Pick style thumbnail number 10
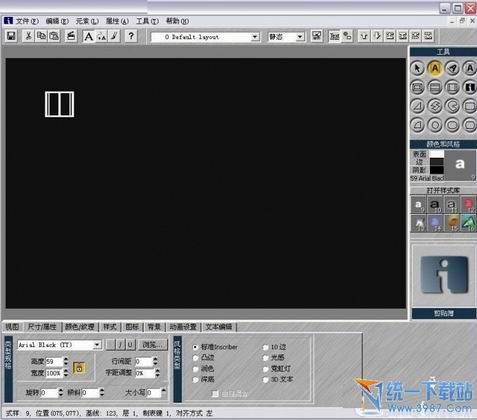Screen dimensions: 477x420 point(435,205)
